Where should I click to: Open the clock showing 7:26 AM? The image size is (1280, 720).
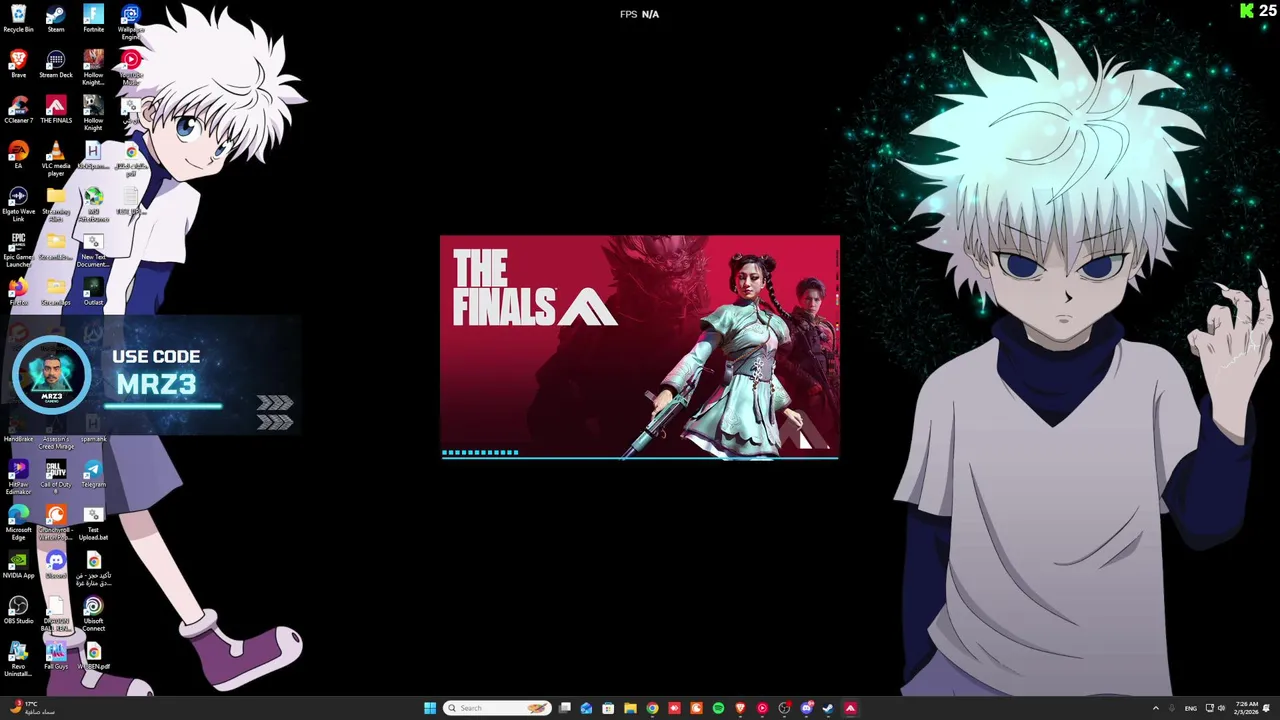tap(1246, 708)
